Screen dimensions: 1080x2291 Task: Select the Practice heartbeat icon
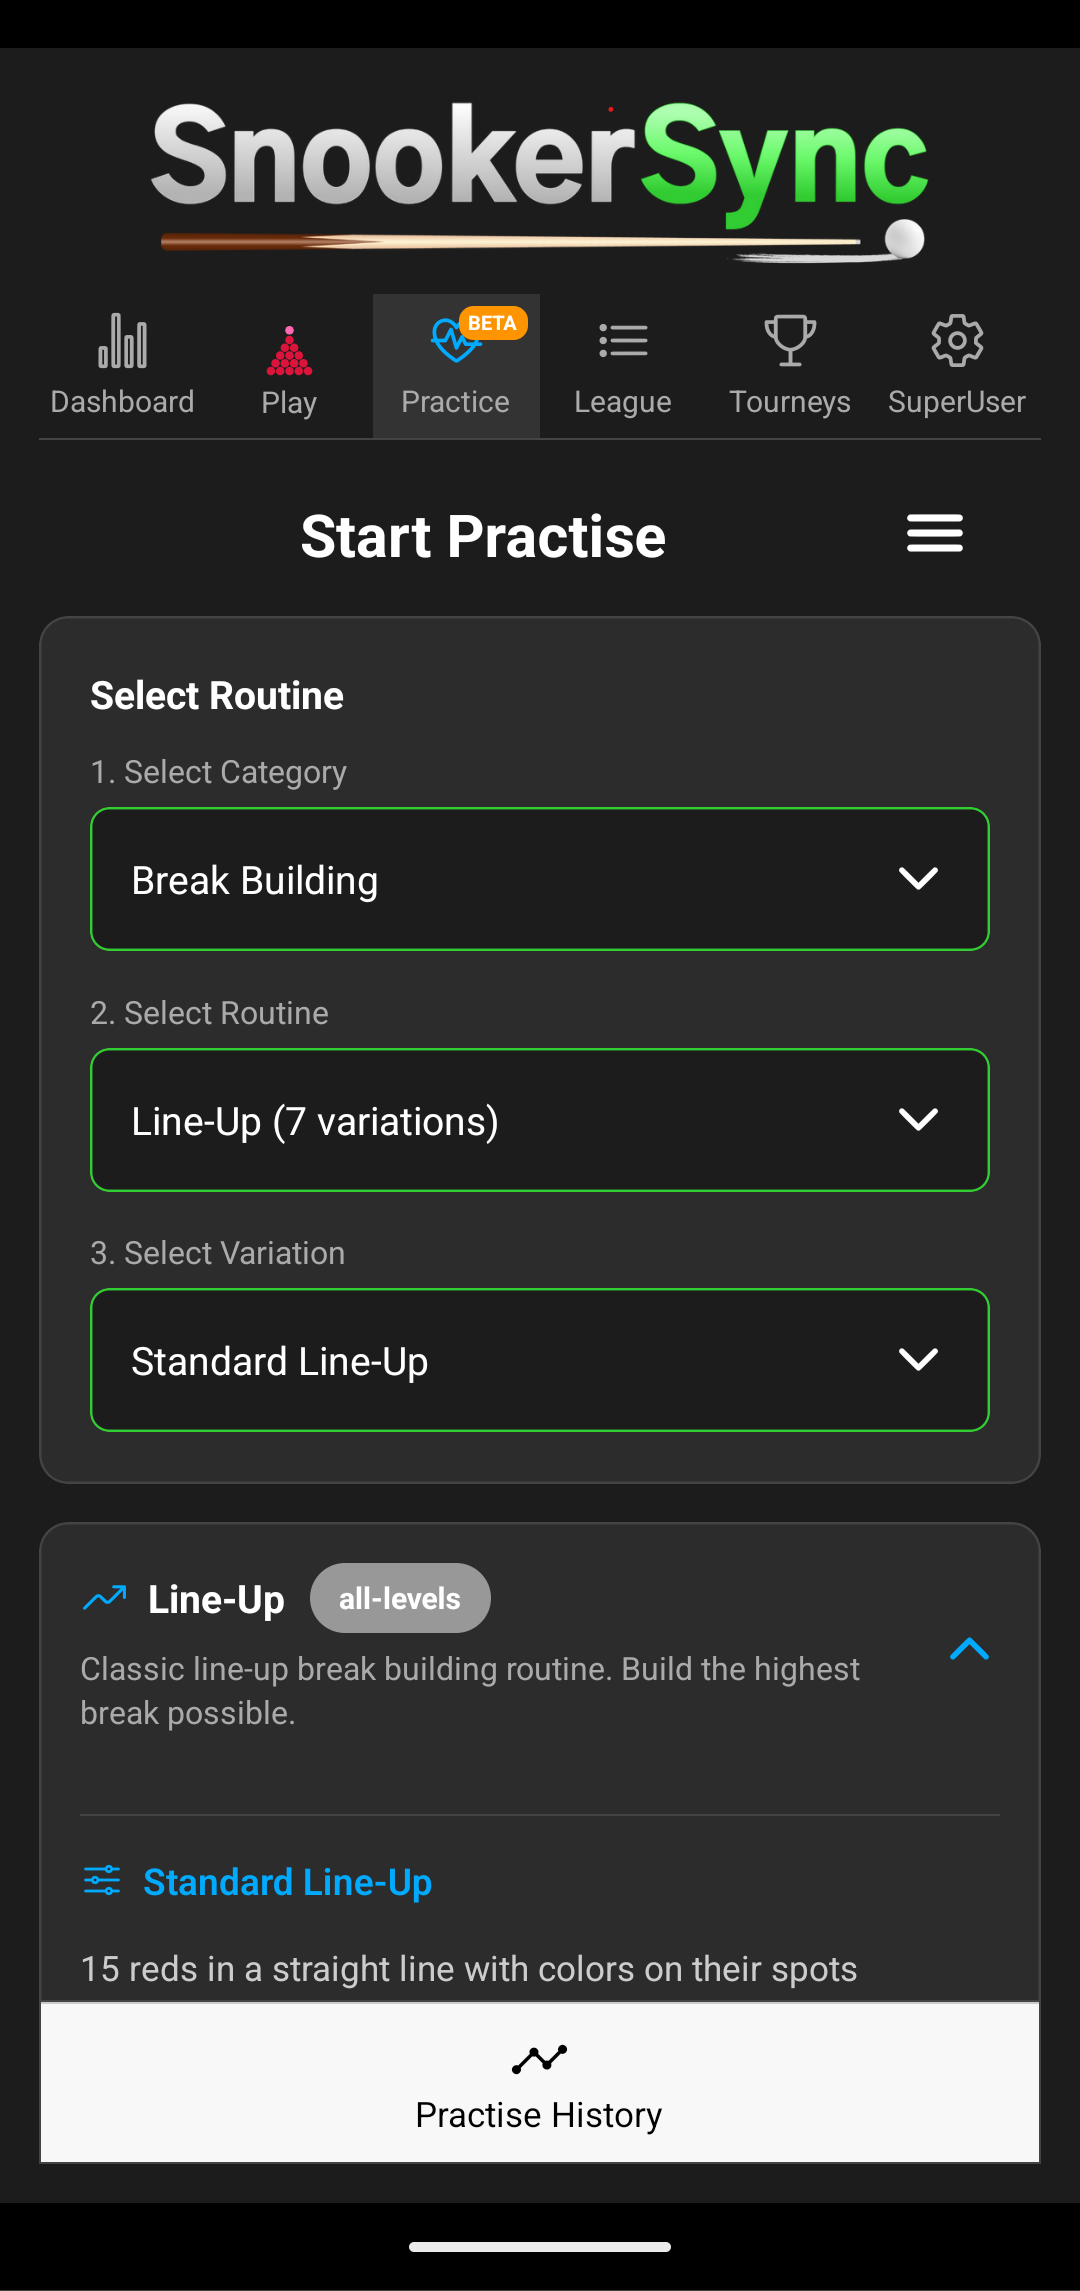tap(452, 342)
